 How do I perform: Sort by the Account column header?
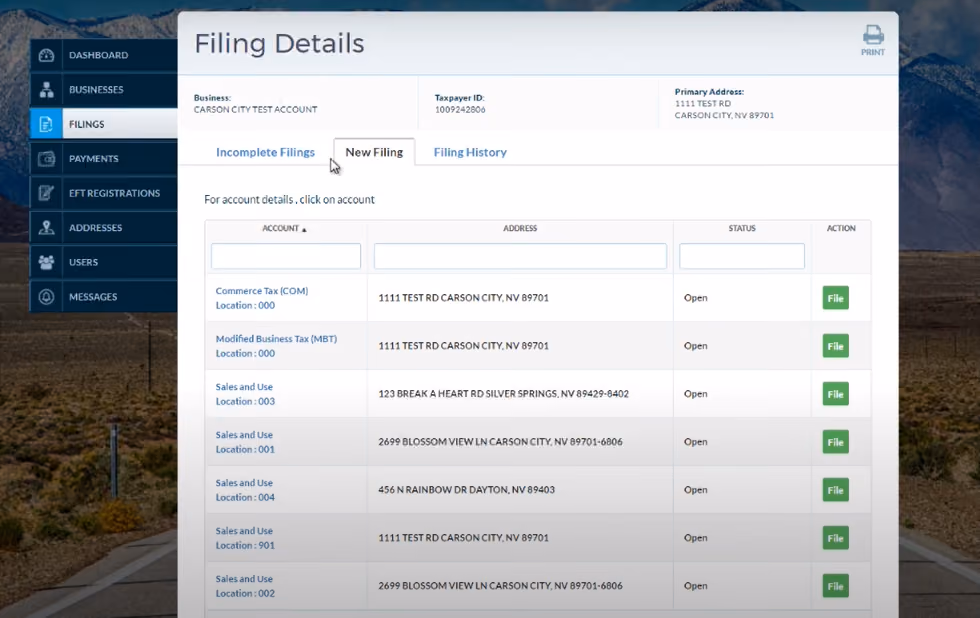click(x=284, y=228)
